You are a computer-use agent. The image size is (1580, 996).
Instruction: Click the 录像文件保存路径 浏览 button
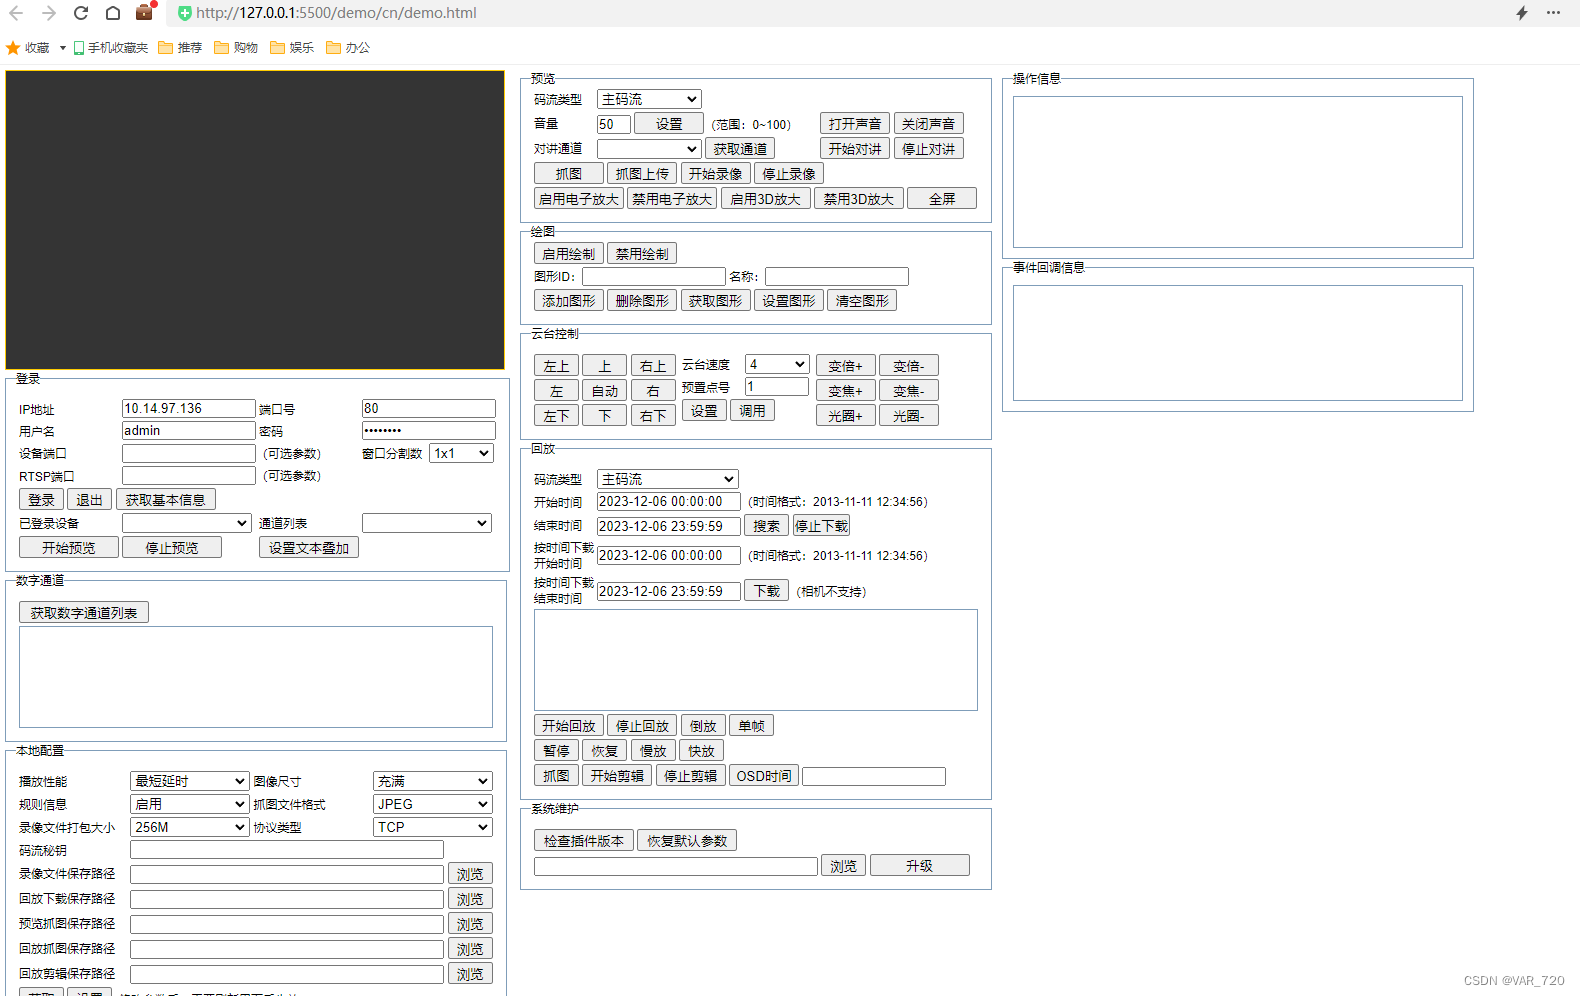[x=470, y=873]
